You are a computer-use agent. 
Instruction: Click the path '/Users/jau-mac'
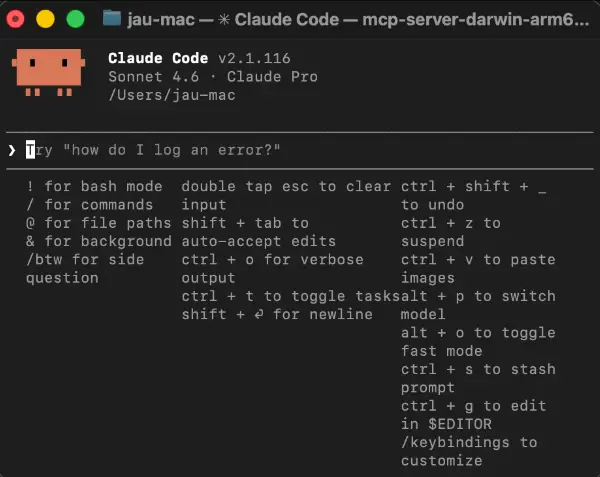coord(172,95)
